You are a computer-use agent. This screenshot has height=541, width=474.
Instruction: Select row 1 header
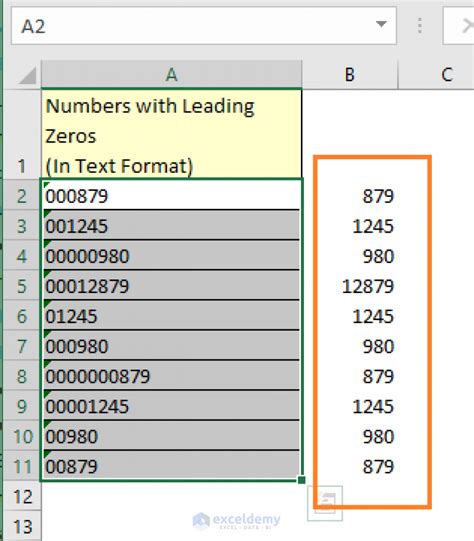pos(22,134)
